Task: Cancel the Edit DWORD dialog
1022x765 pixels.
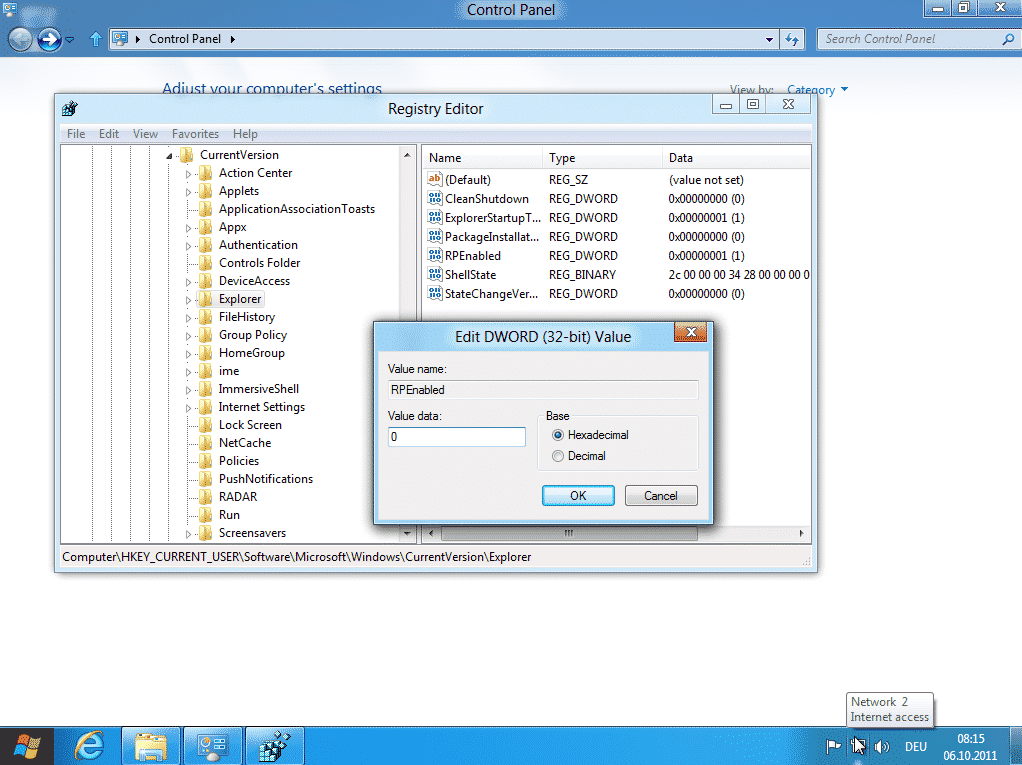Action: (x=661, y=495)
